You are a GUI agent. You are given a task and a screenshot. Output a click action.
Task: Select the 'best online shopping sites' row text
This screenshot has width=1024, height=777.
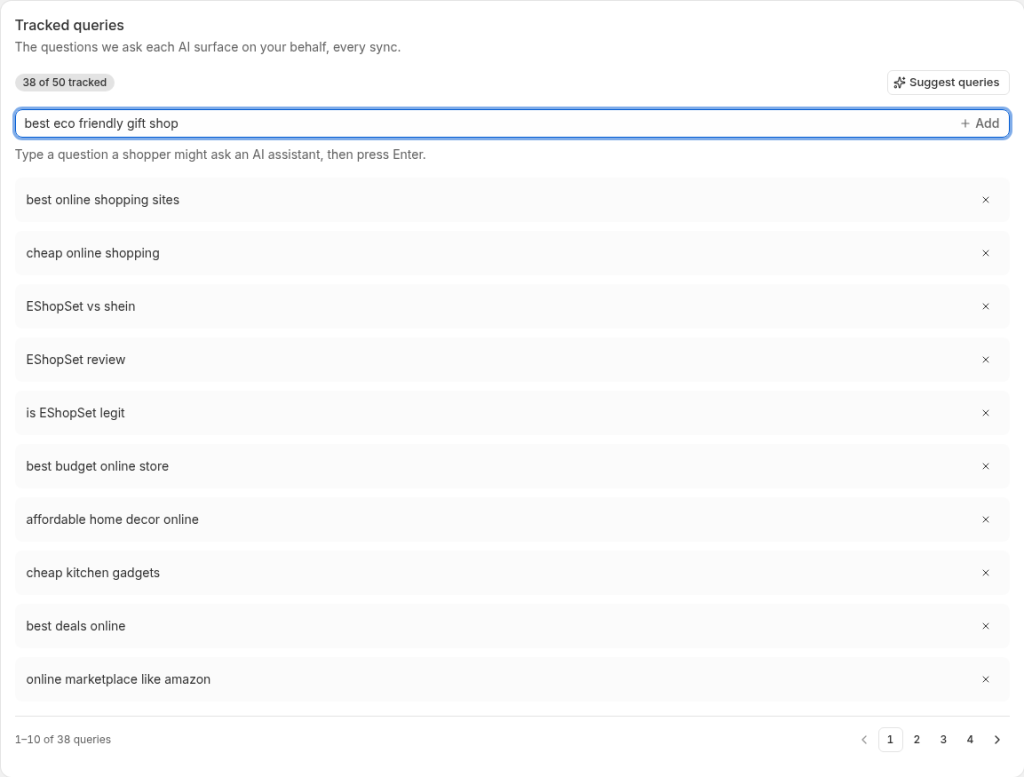pos(103,200)
